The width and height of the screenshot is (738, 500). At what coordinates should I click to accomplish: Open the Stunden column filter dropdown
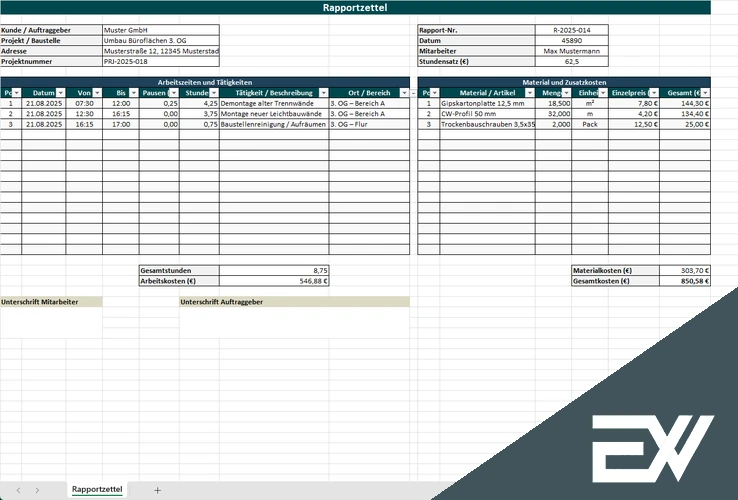(x=214, y=93)
